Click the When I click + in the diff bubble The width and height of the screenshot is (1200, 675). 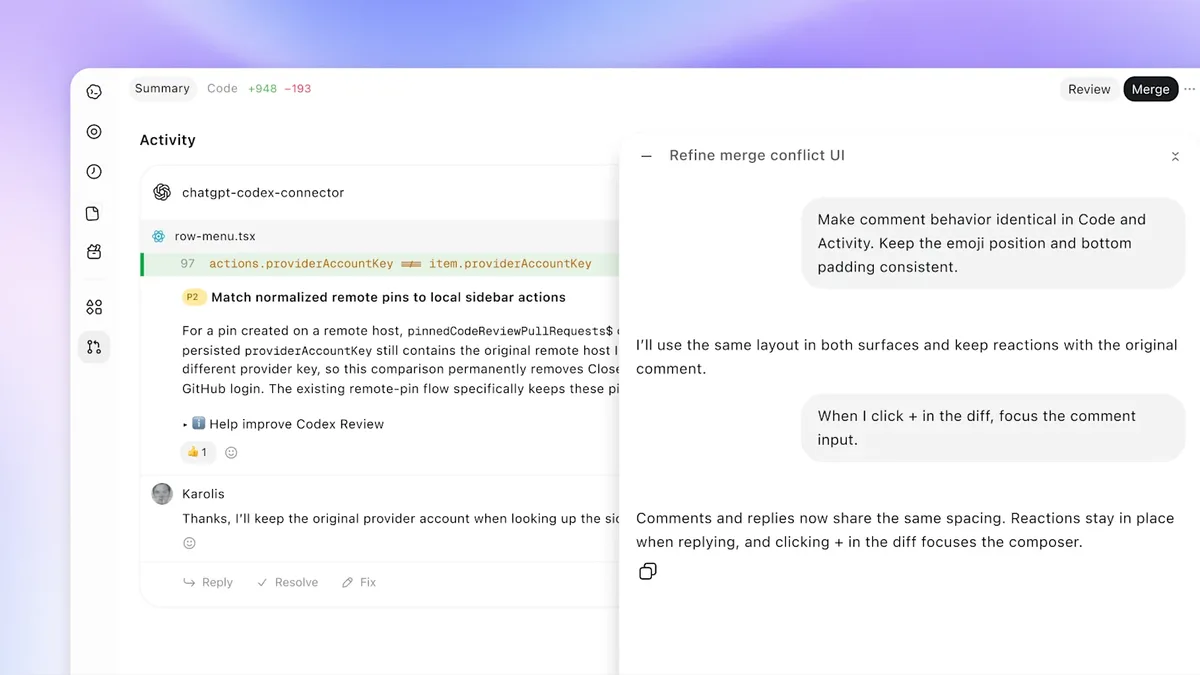993,428
